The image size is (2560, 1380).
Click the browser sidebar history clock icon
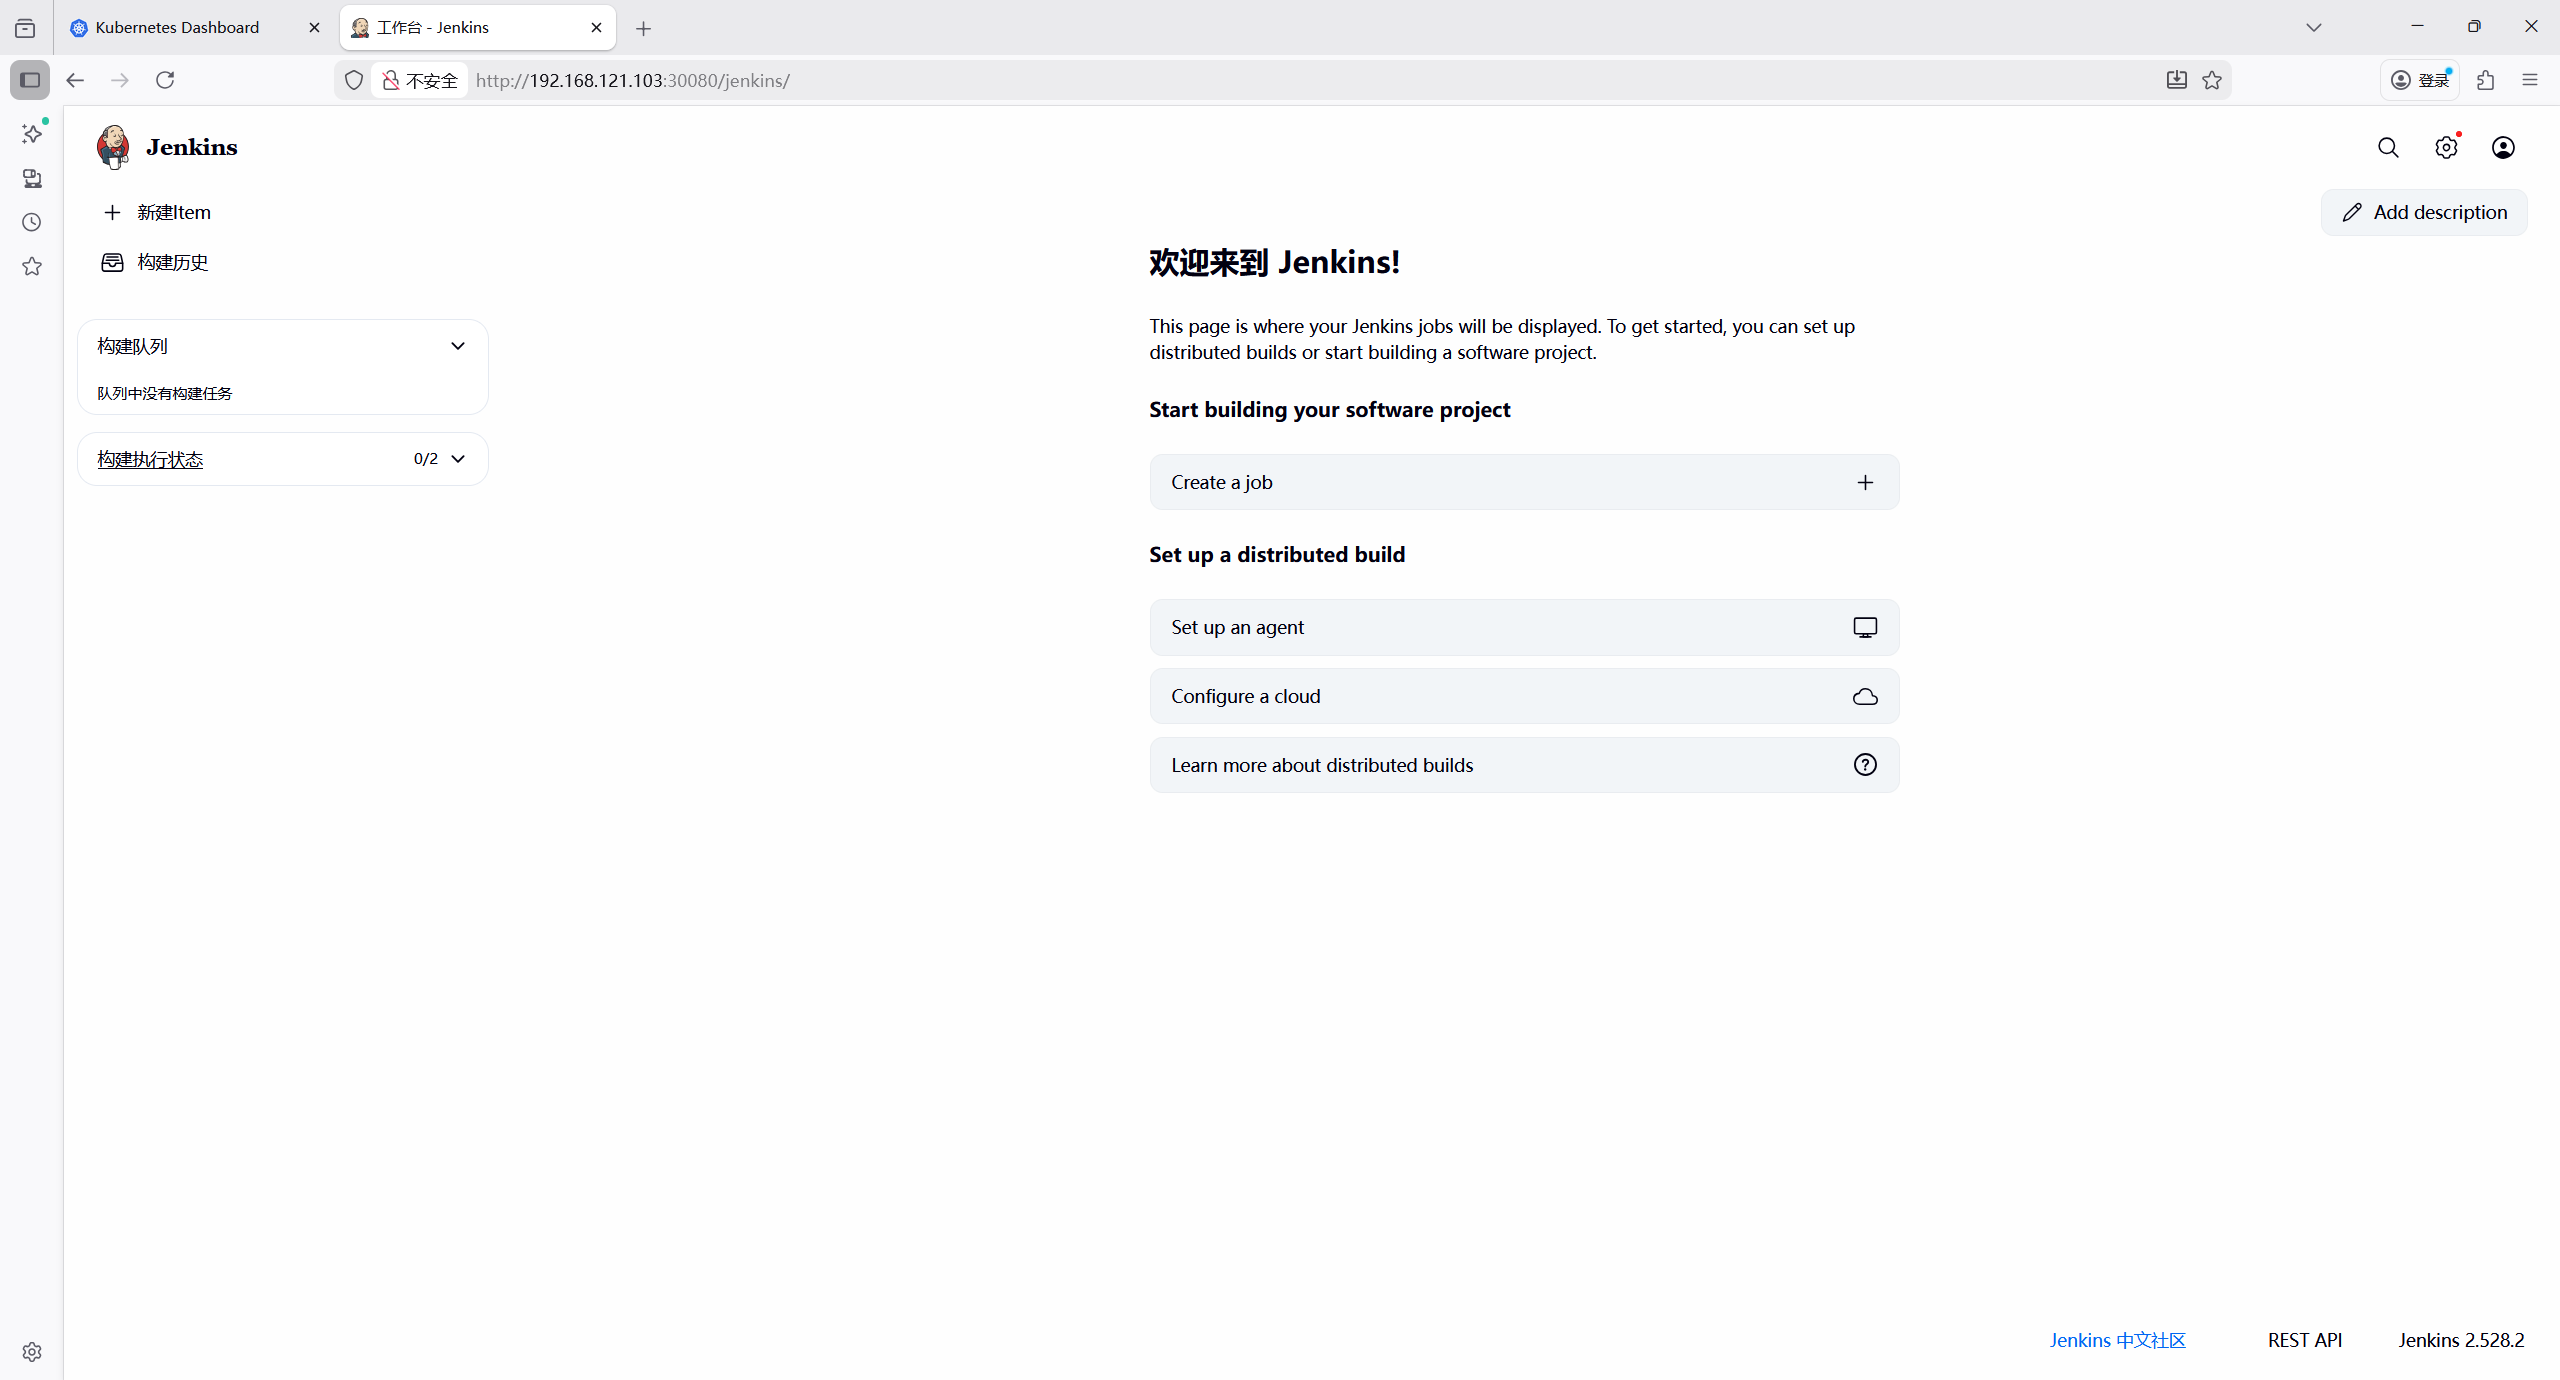(x=32, y=222)
